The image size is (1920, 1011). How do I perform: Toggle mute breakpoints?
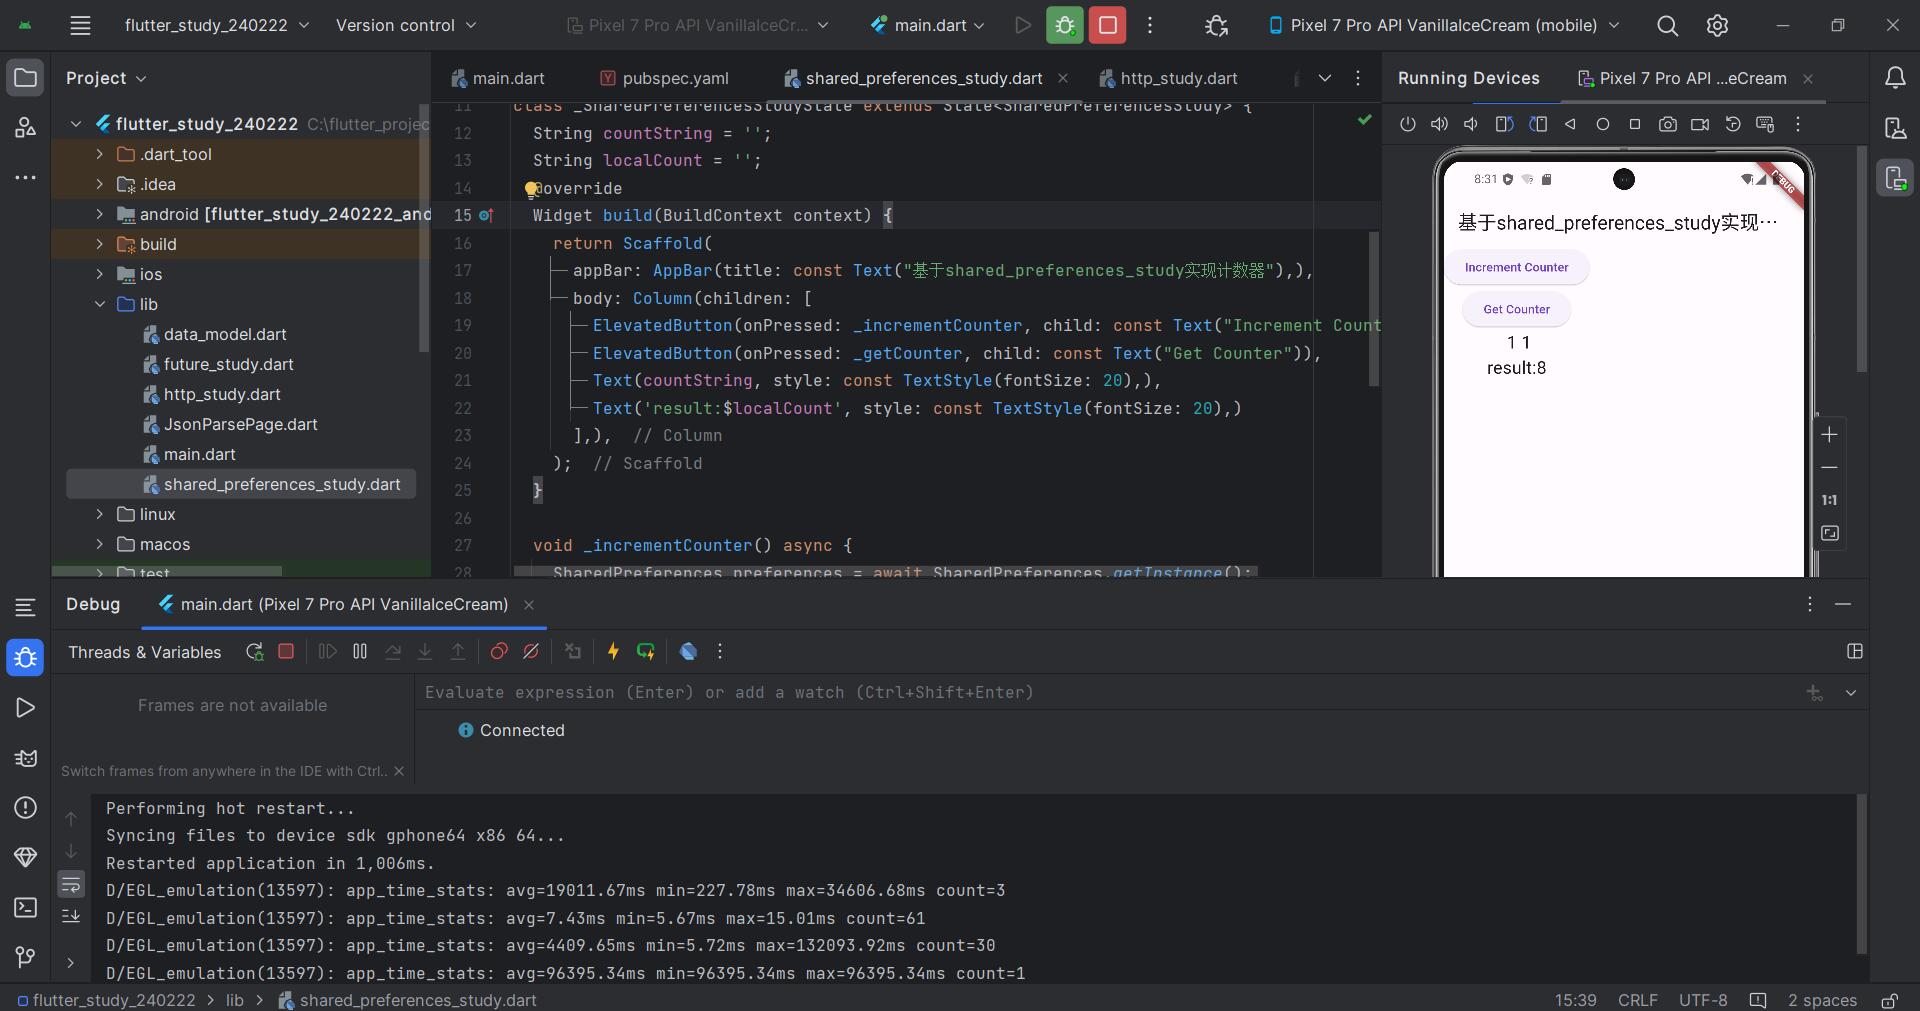tap(531, 651)
